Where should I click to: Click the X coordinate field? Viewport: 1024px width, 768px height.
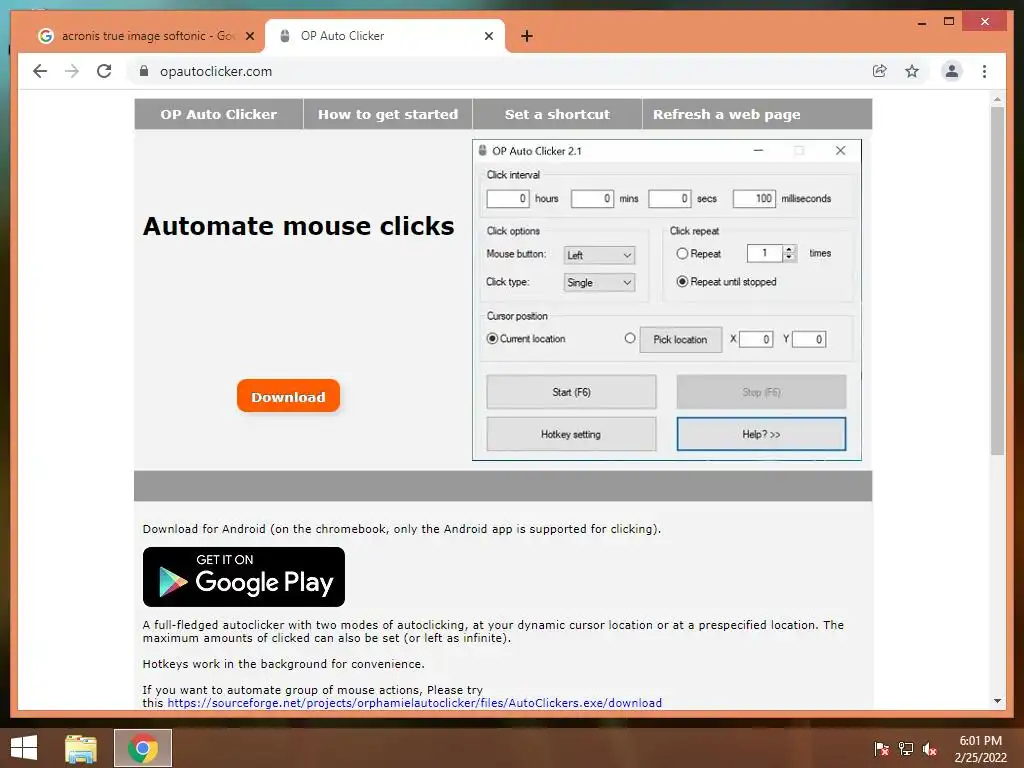click(756, 340)
